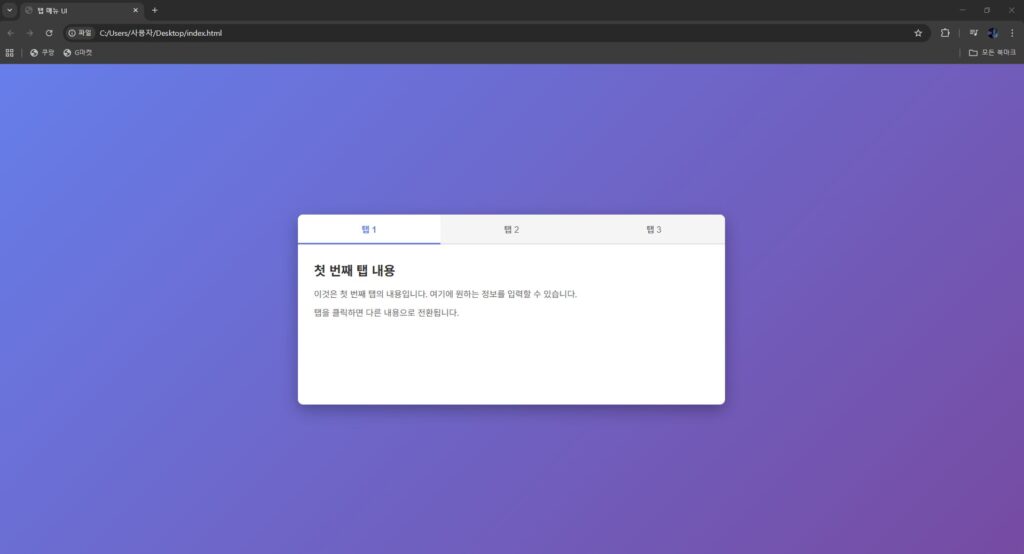Open the 모든 북마크 folder
1024x554 pixels.
(x=992, y=53)
